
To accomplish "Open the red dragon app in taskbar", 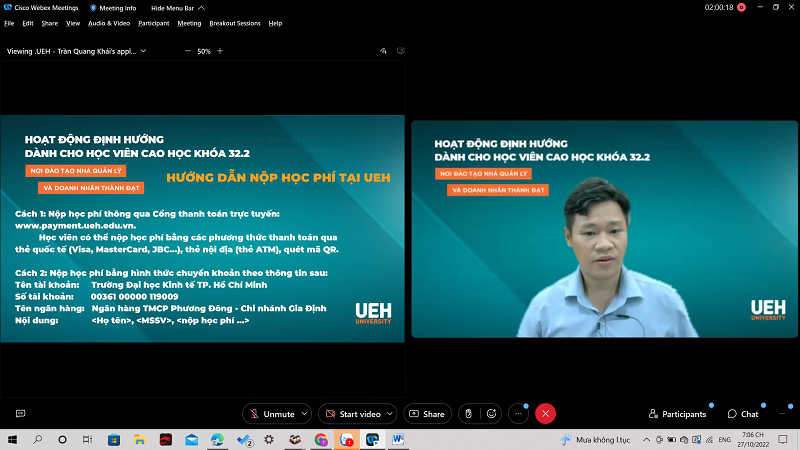I will click(x=165, y=440).
